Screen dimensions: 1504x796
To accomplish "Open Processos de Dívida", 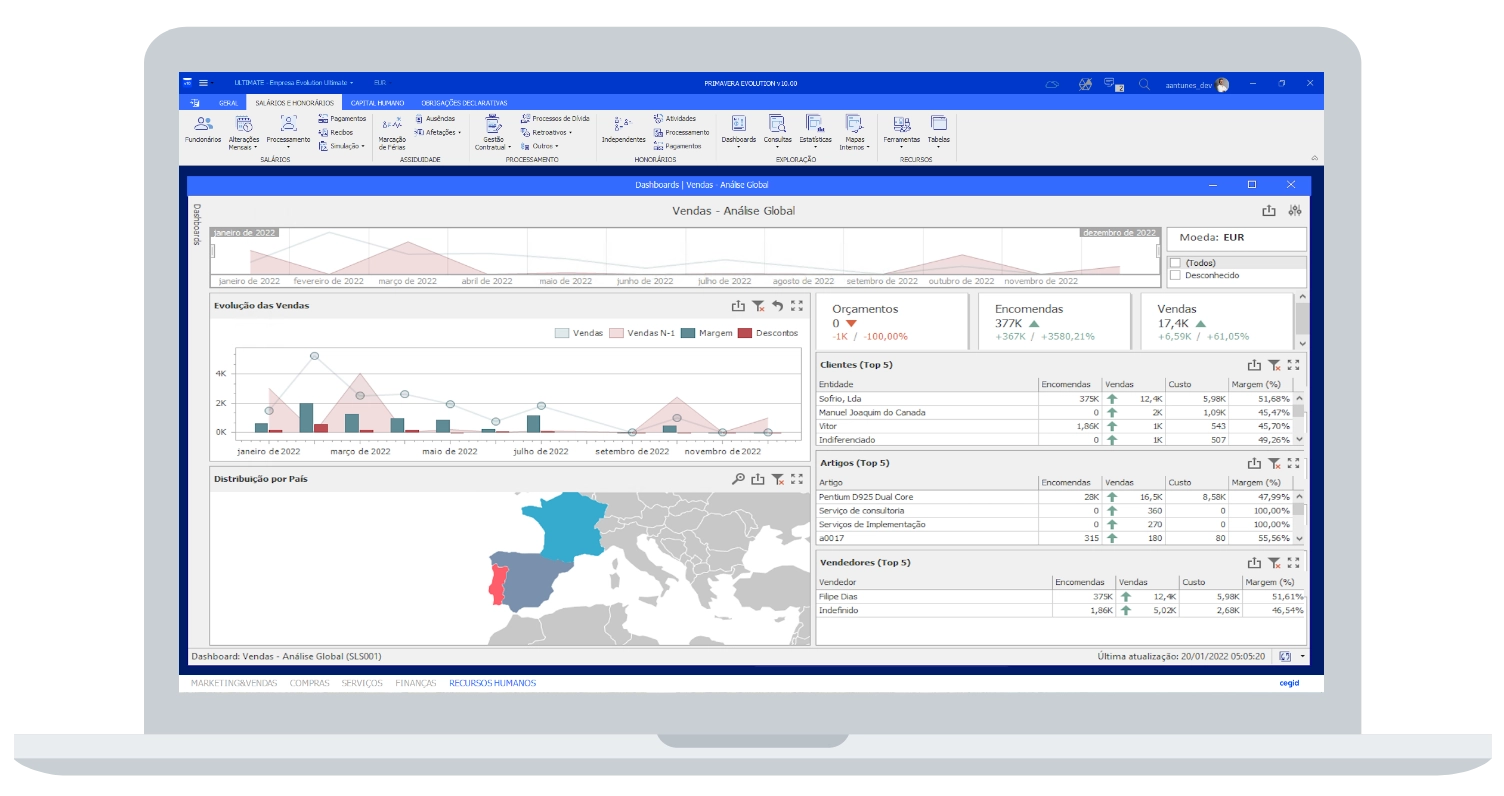I will coord(555,118).
